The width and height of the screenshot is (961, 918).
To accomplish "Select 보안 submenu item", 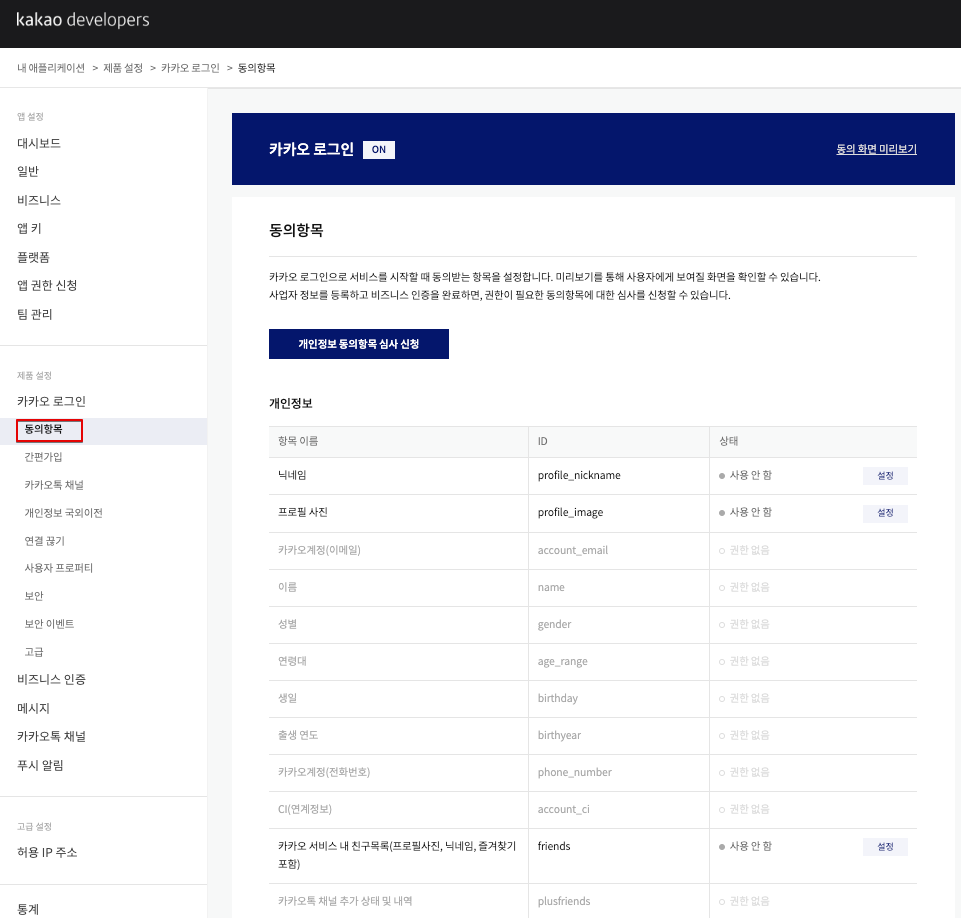I will (x=34, y=596).
